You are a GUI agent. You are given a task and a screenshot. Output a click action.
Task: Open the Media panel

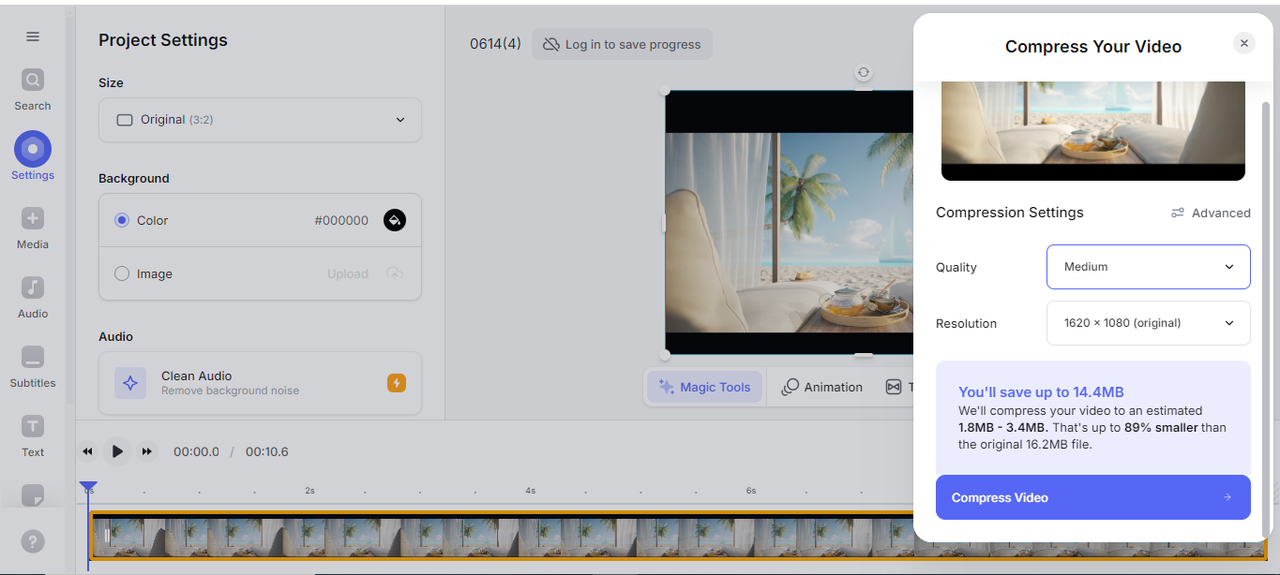click(33, 228)
